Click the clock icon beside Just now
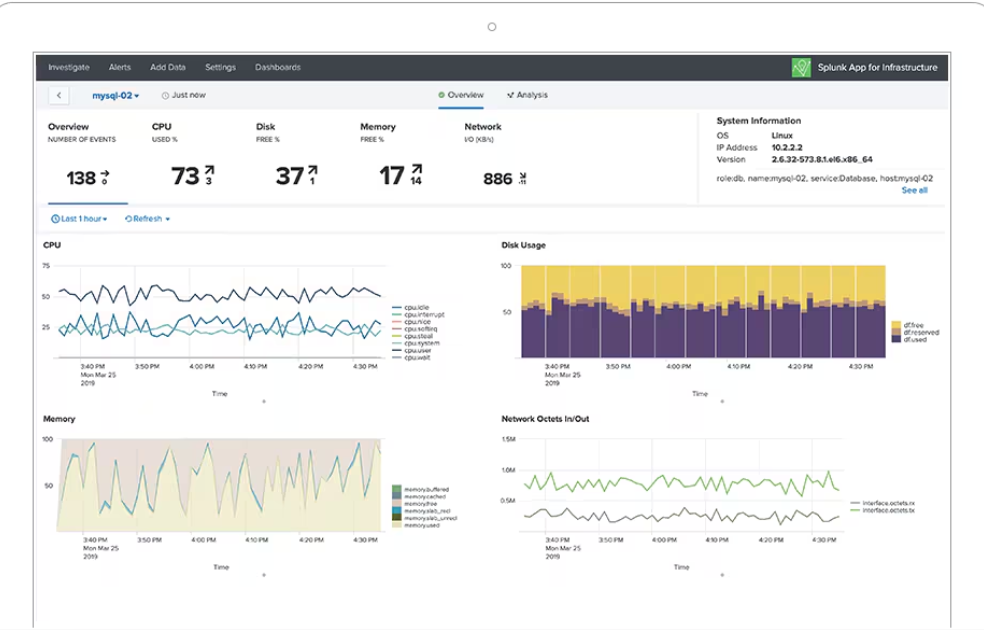Screen dimensions: 984x630 [165, 96]
